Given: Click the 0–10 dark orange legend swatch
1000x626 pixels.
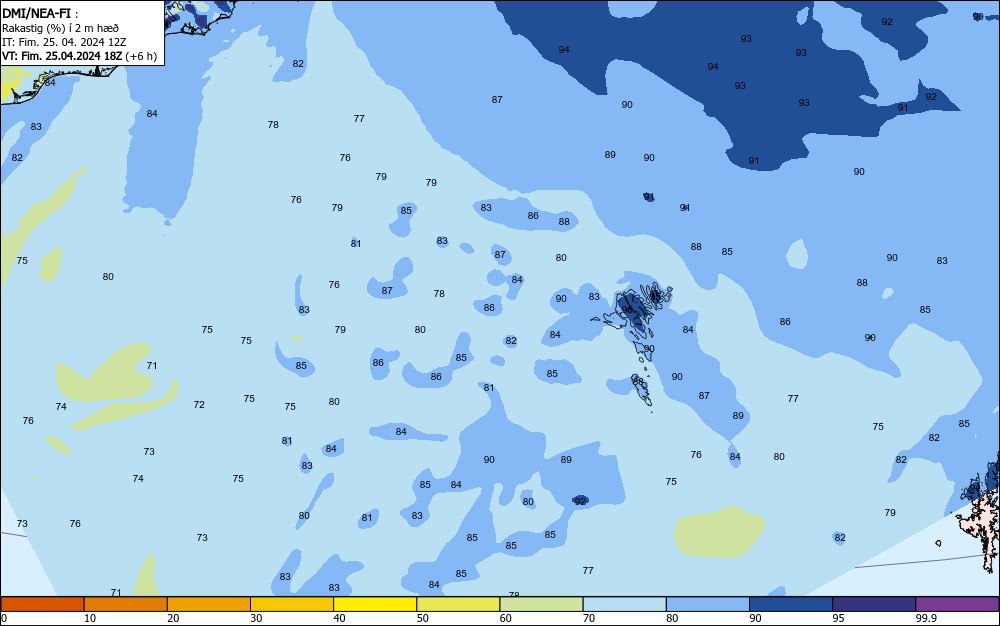Looking at the screenshot, I should point(42,604).
